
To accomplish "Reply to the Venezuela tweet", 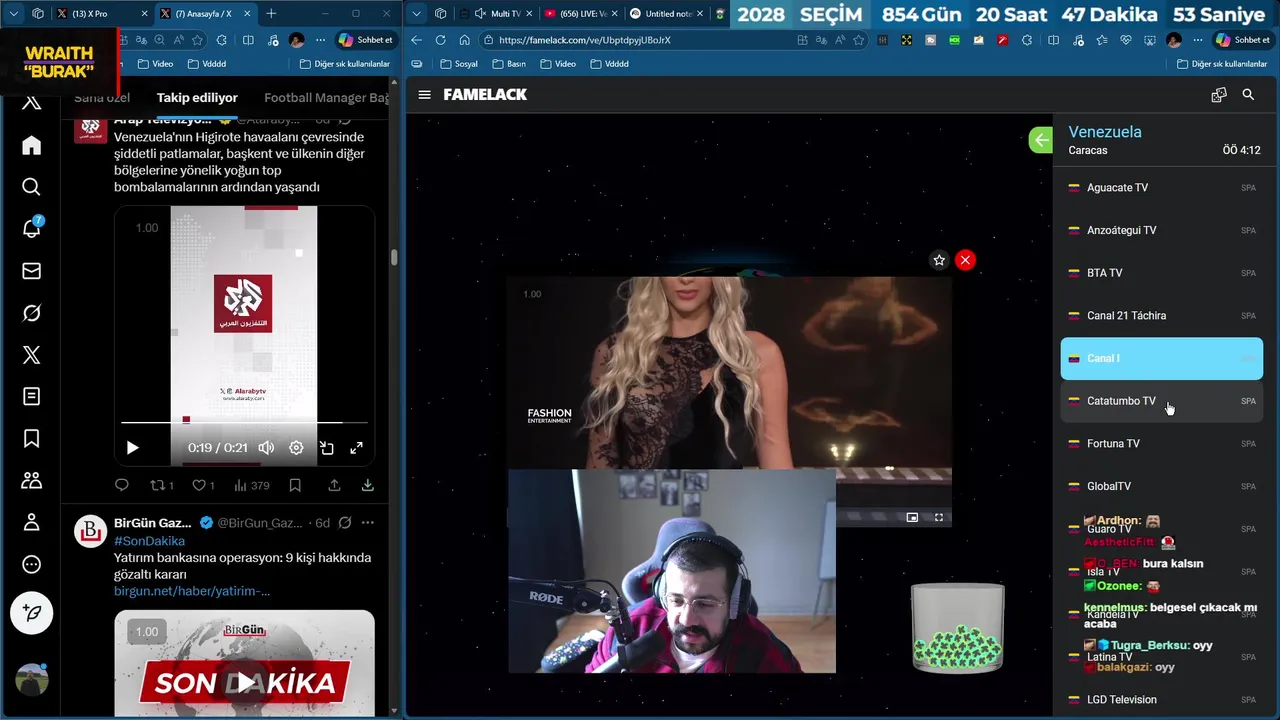I will (x=122, y=485).
